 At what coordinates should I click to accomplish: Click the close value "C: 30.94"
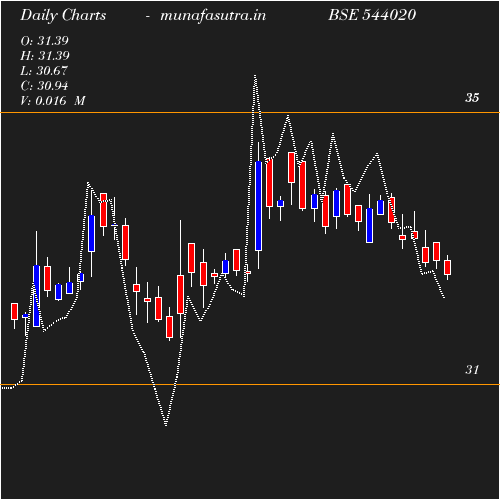coord(44,86)
